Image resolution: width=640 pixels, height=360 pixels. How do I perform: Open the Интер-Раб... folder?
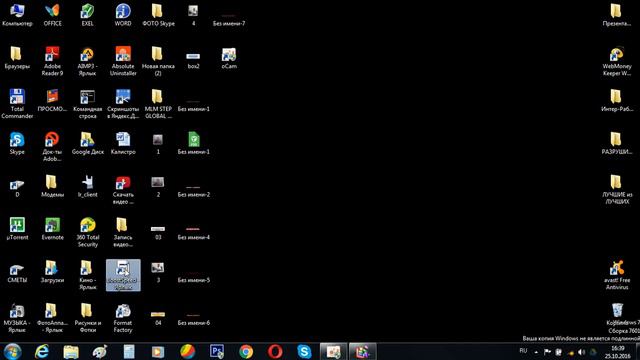[x=617, y=100]
